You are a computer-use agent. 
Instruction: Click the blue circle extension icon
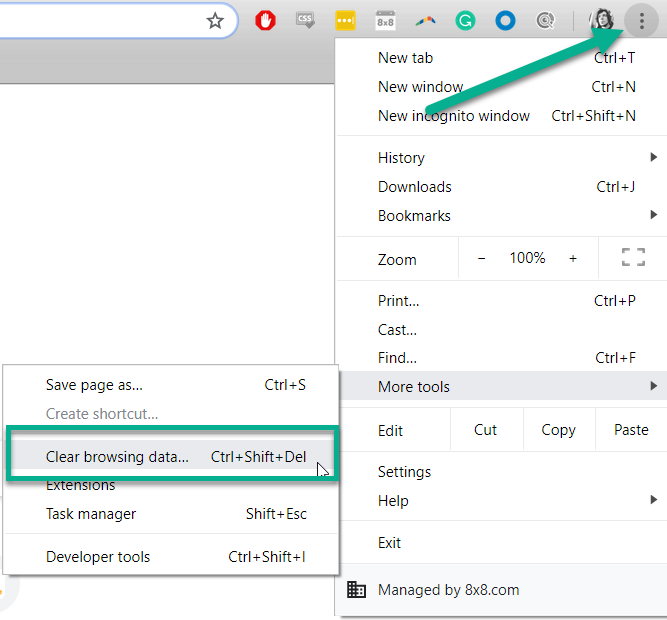point(505,21)
